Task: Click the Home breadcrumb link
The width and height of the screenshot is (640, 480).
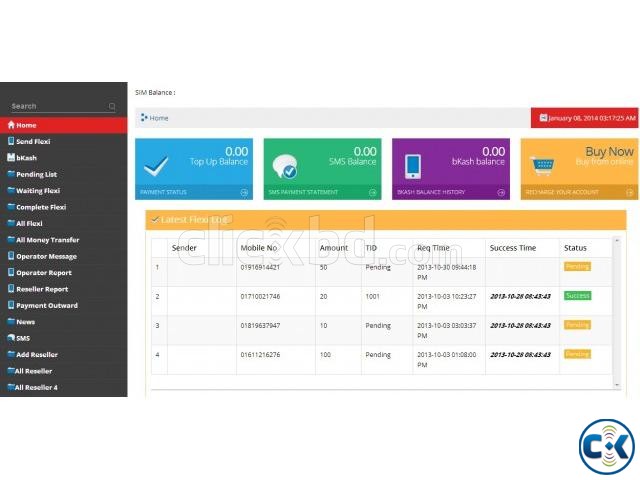Action: click(159, 118)
